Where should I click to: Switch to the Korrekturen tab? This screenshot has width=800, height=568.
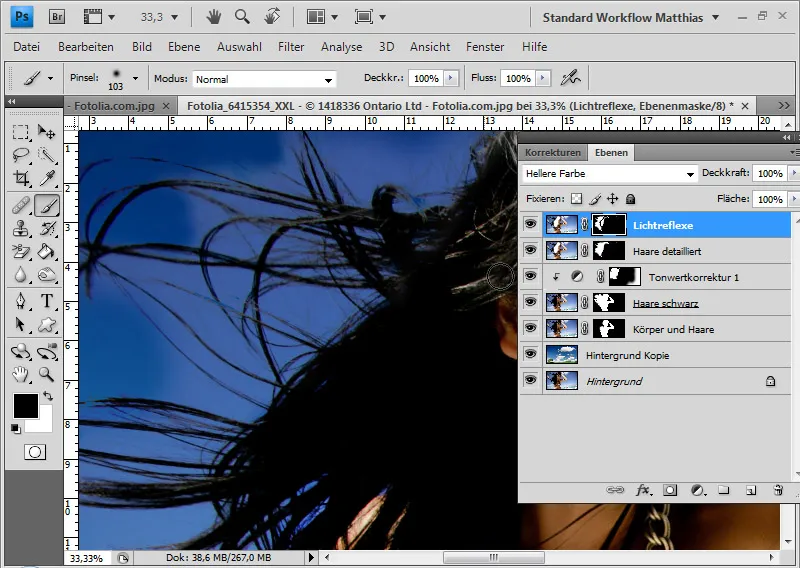coord(553,153)
